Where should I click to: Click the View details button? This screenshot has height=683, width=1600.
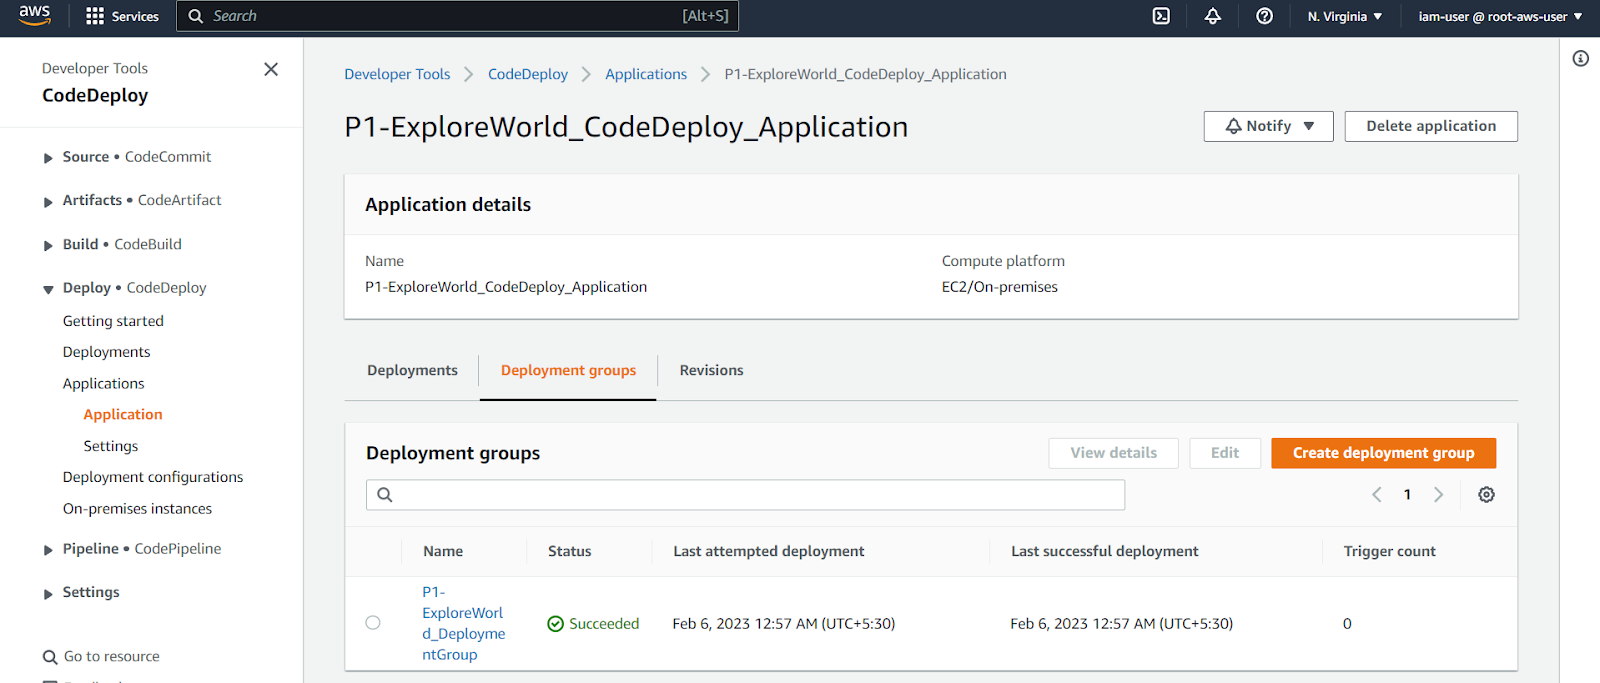click(1113, 453)
